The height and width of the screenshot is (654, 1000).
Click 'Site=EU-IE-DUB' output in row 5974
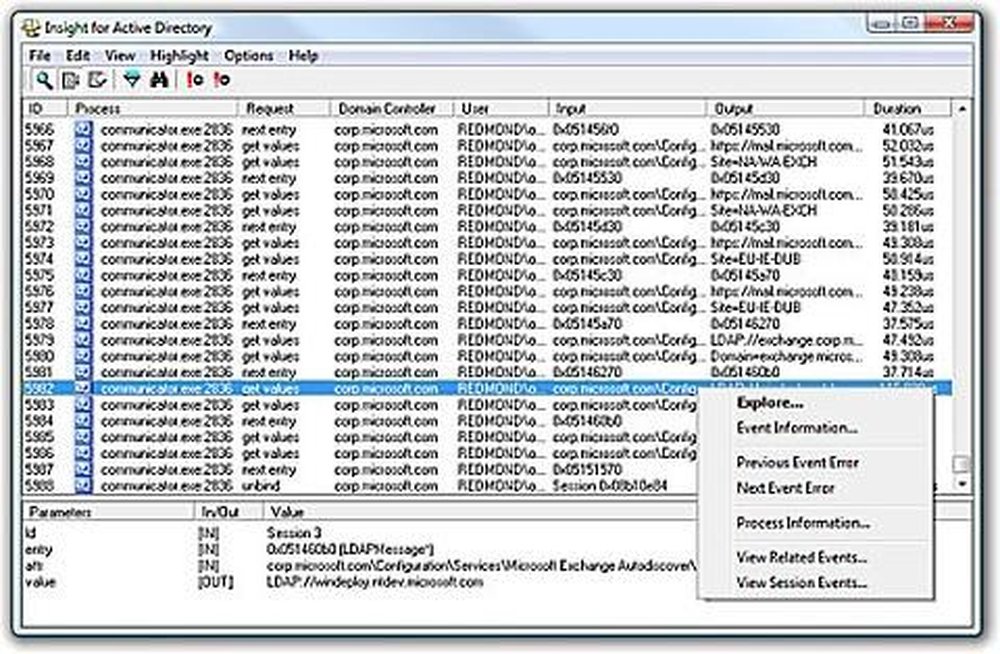tap(756, 259)
